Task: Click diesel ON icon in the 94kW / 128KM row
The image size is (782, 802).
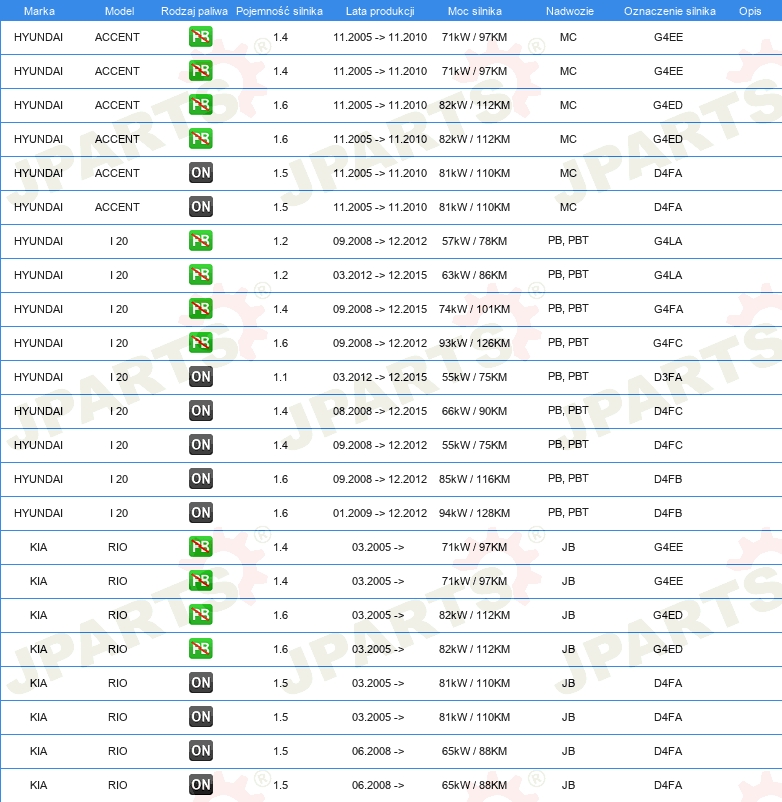Action: tap(200, 513)
